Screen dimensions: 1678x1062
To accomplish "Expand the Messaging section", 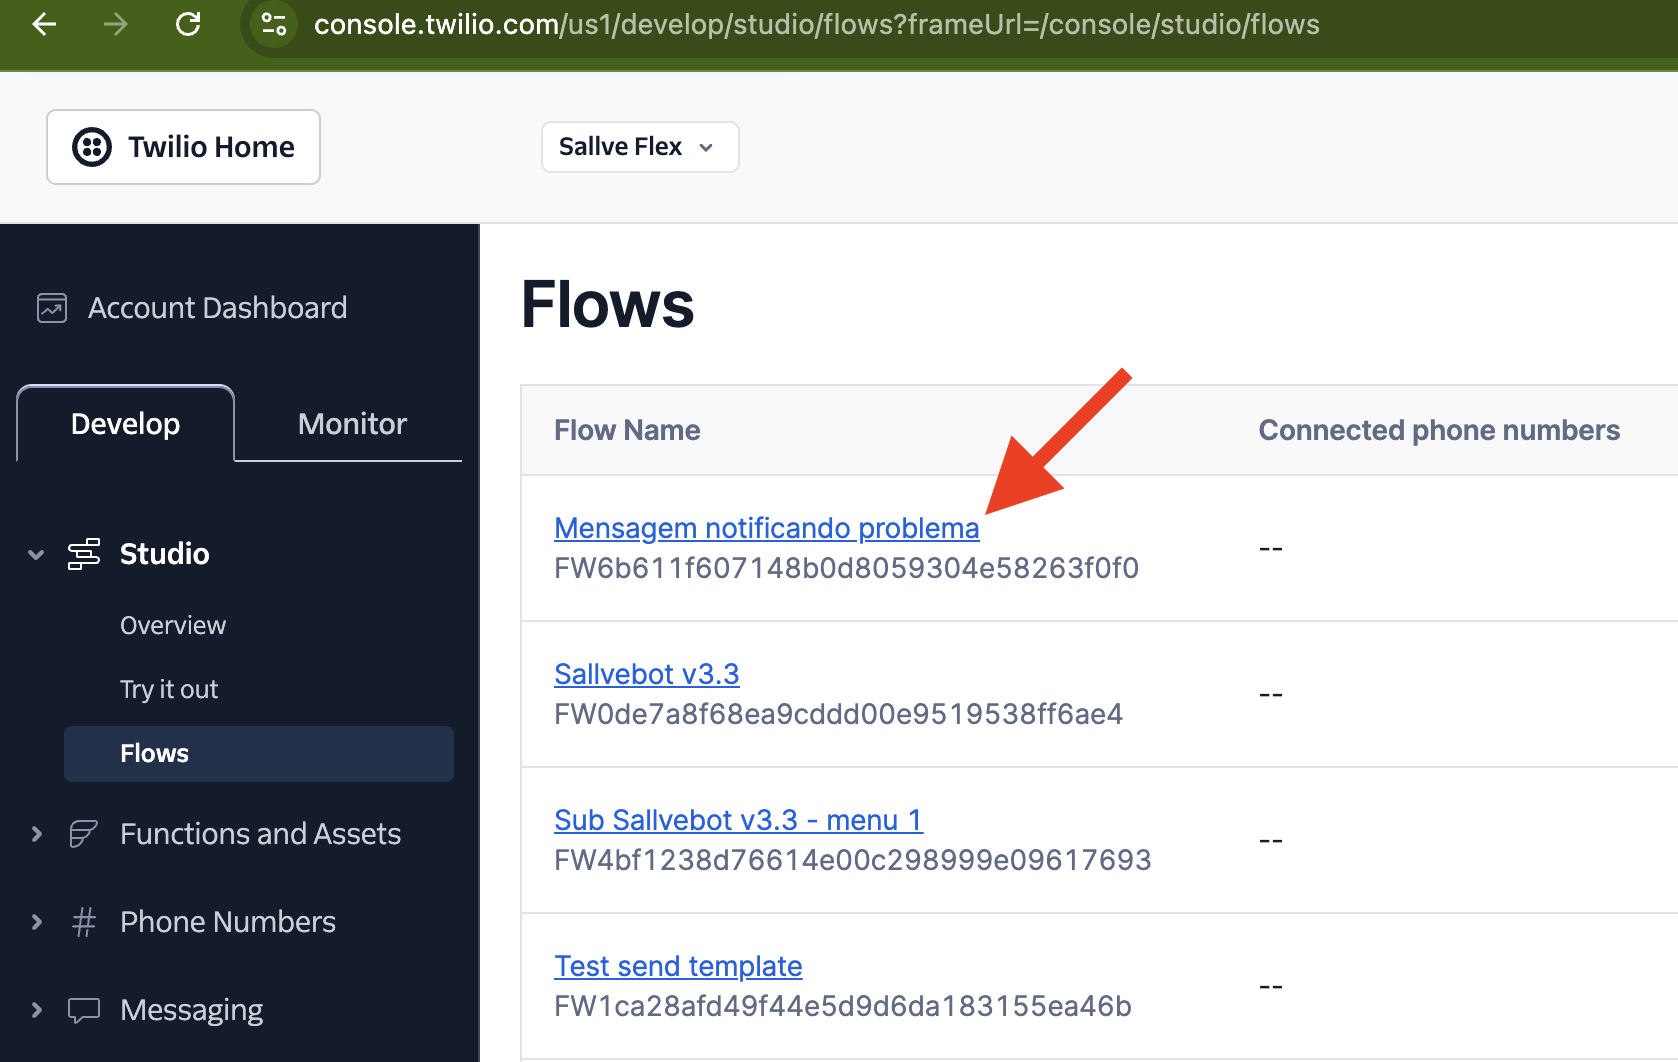I will [x=36, y=1010].
